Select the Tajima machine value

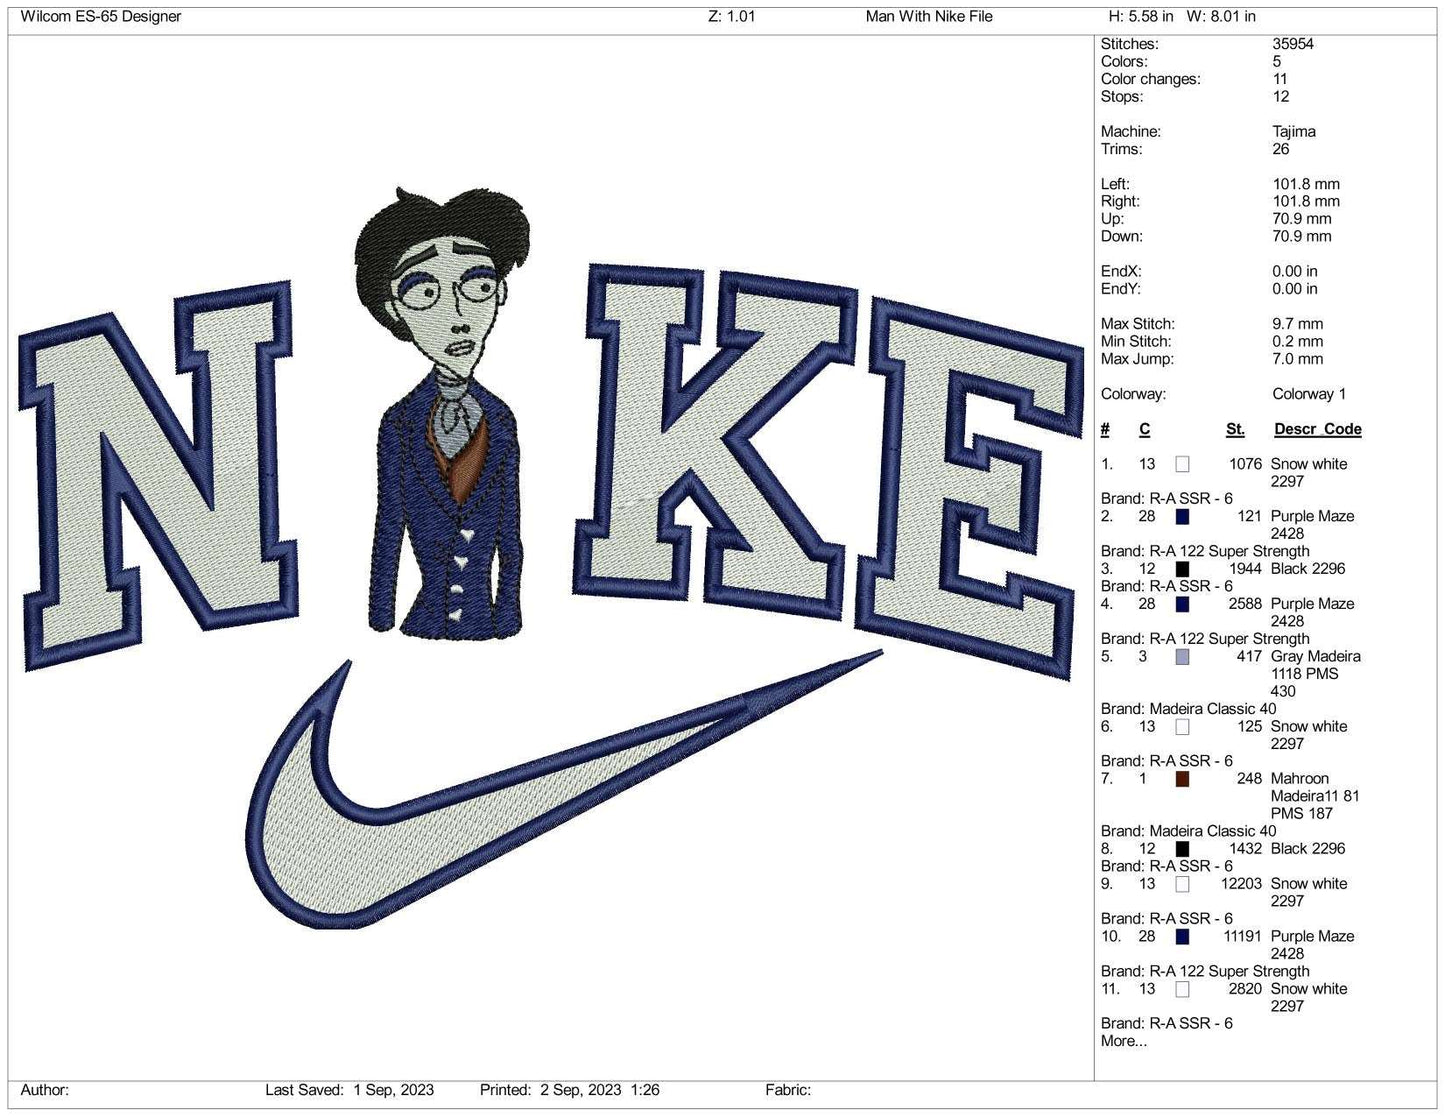tap(1293, 132)
